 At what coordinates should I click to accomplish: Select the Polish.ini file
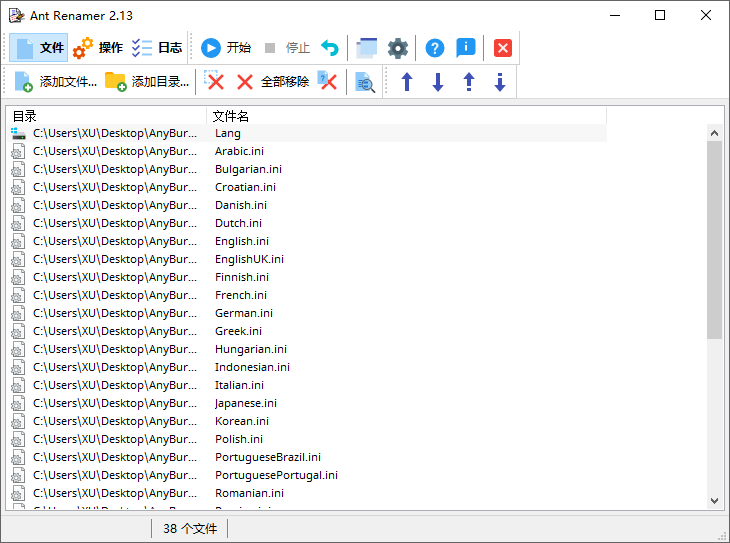pos(308,439)
